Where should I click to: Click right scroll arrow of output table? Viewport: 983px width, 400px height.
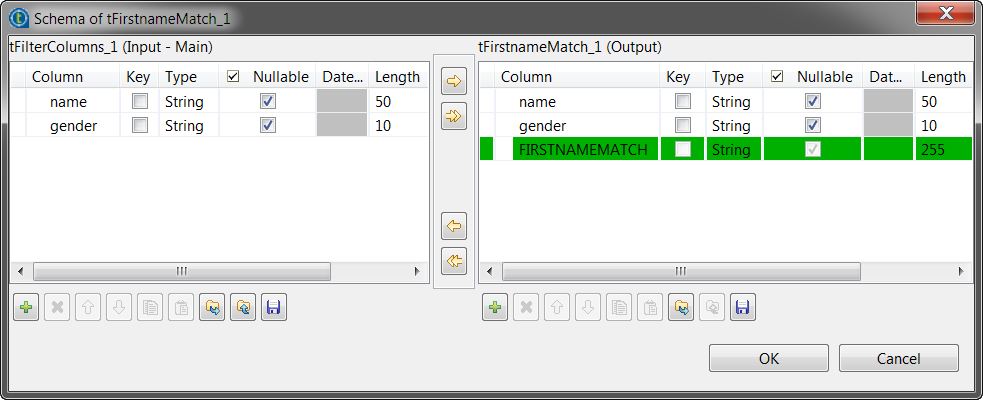[961, 271]
